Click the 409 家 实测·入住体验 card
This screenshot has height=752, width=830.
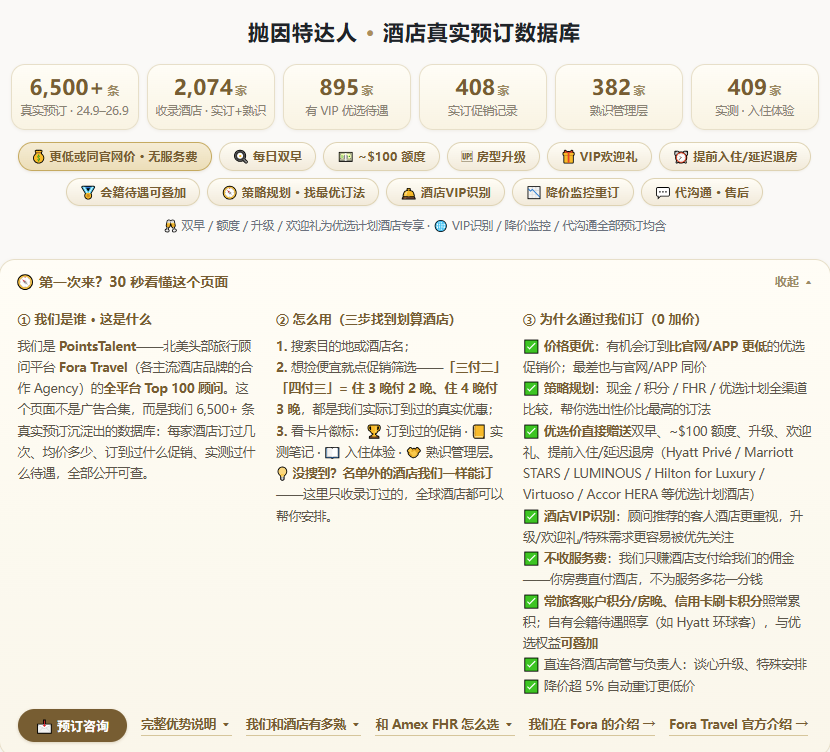[x=755, y=97]
